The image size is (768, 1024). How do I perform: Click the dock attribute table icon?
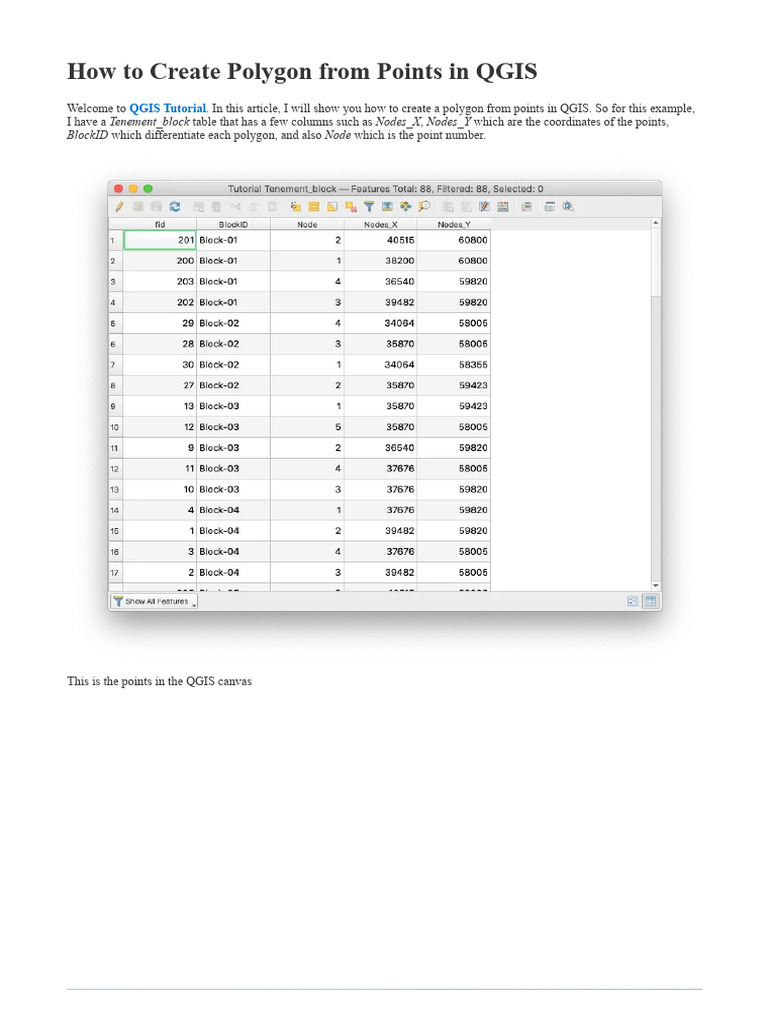click(550, 206)
